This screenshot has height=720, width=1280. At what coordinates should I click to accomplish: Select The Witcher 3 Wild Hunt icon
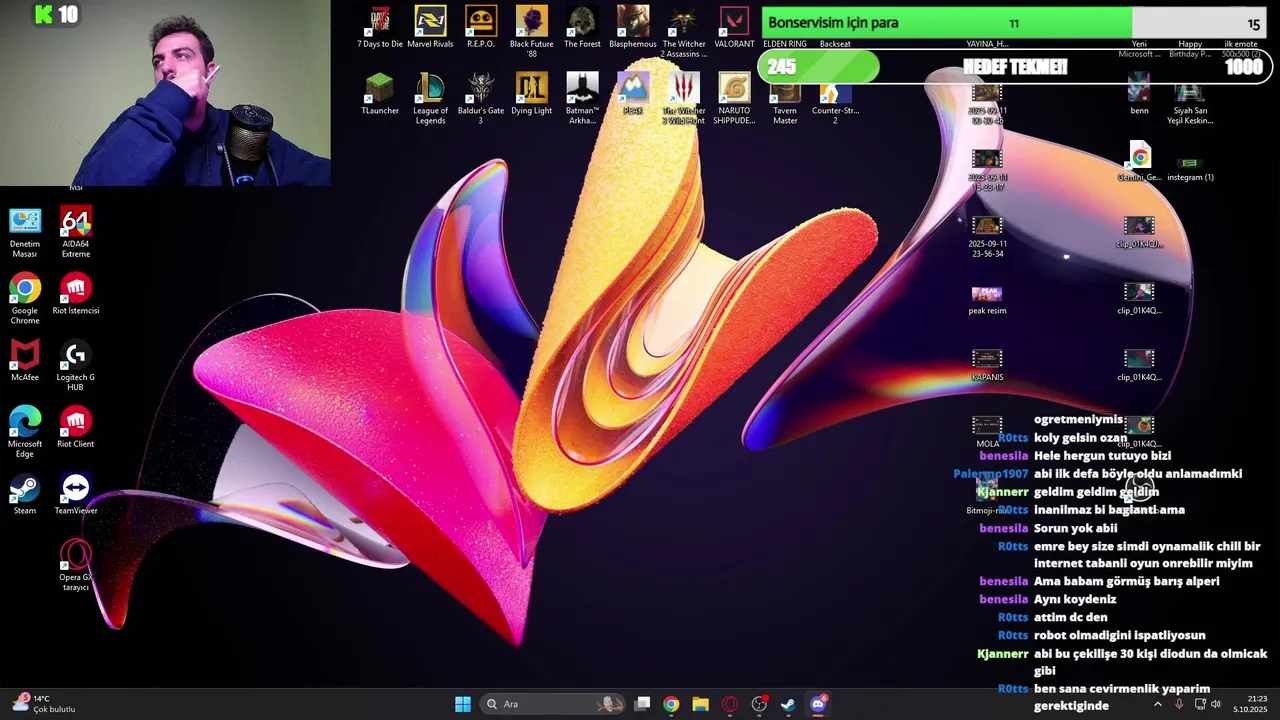tap(684, 98)
